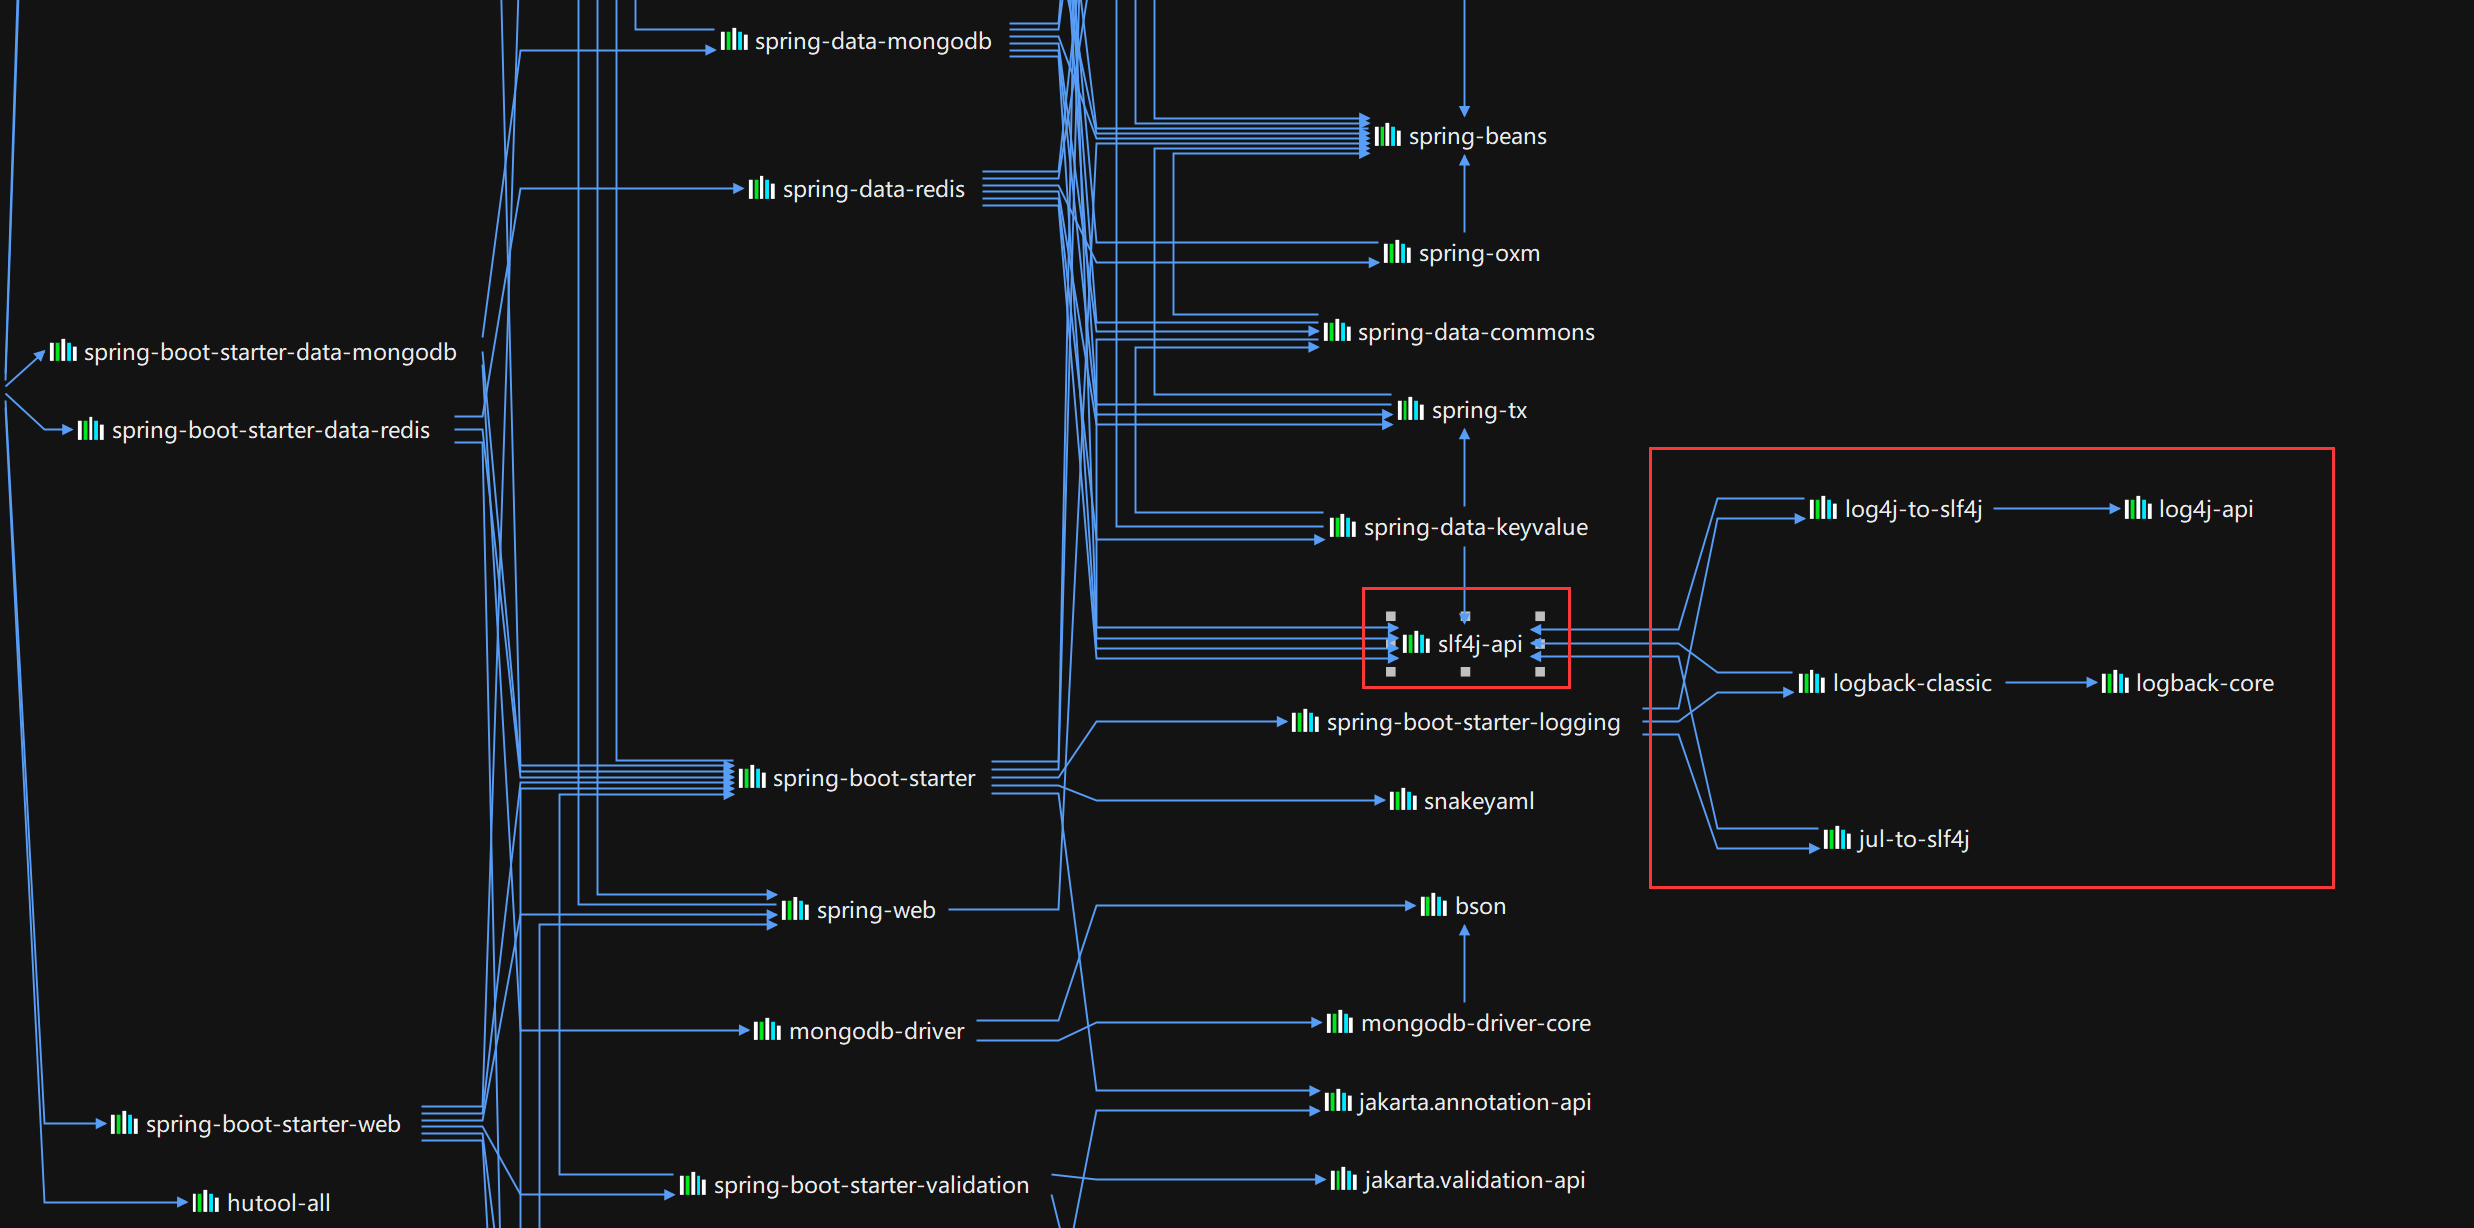2474x1228 pixels.
Task: Select the spring-boot-starter-data-mongodb node label
Action: tap(270, 352)
